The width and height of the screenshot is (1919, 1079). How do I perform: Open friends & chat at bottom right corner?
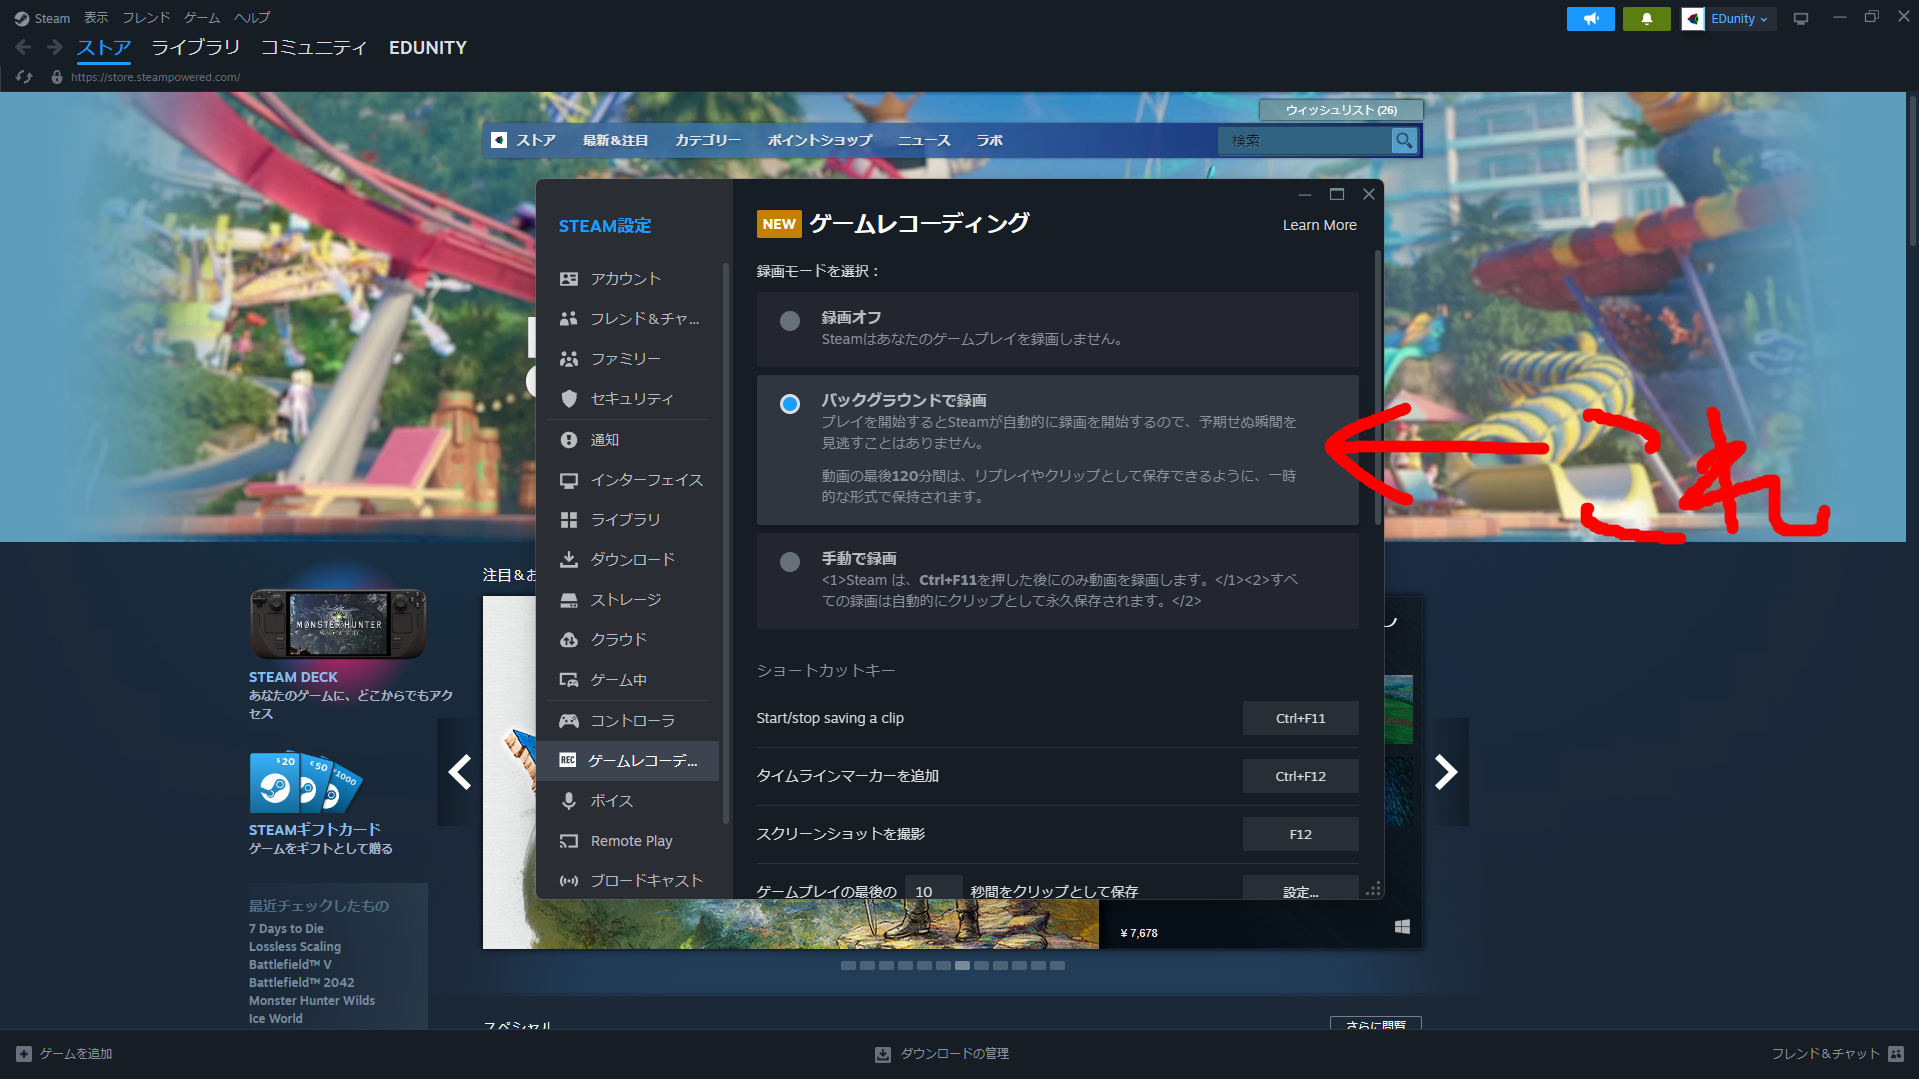[x=1827, y=1053]
